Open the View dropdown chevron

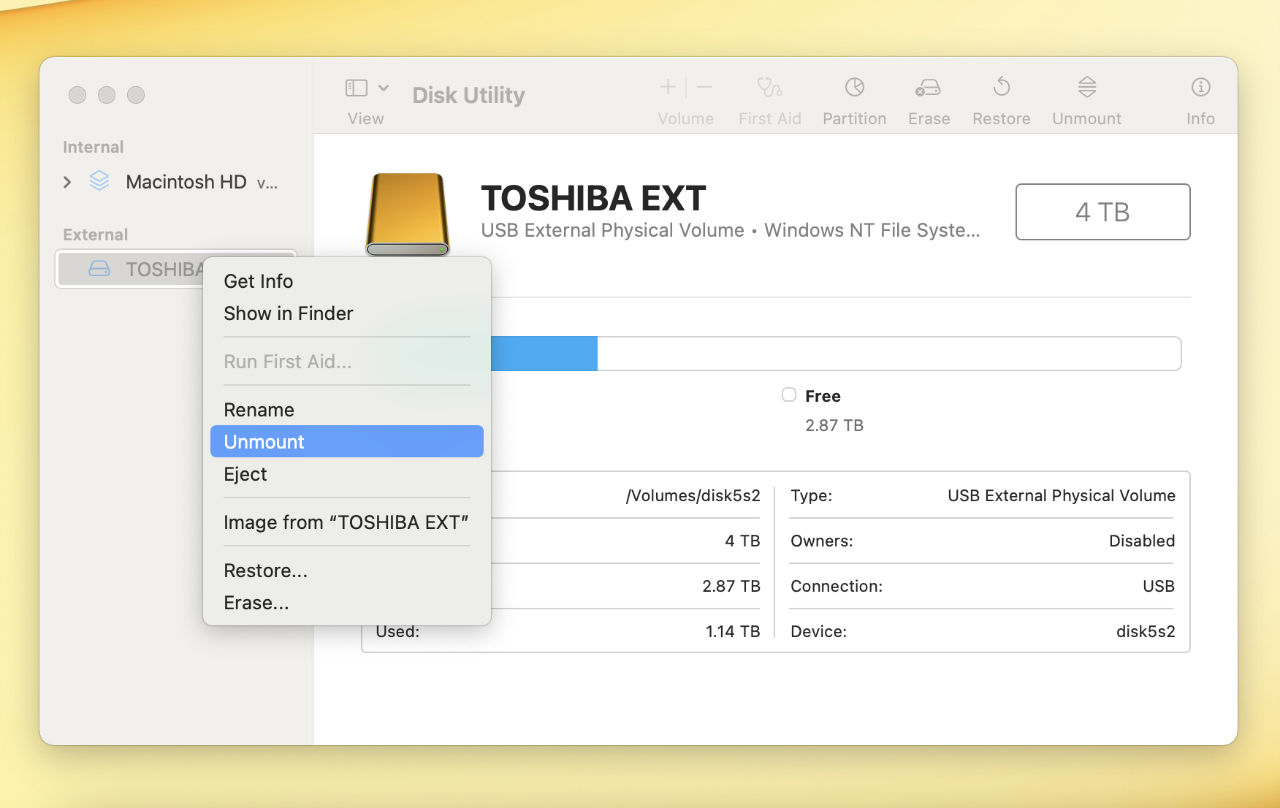click(x=384, y=88)
